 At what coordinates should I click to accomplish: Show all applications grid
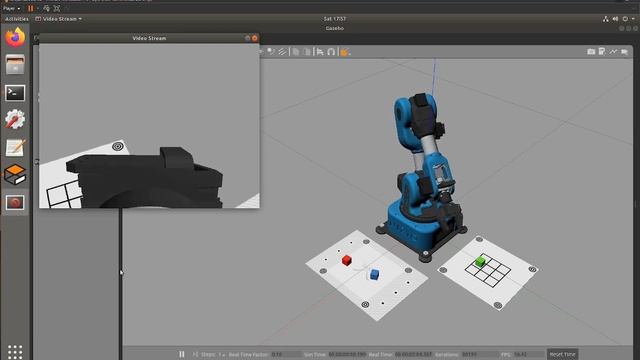(15, 351)
